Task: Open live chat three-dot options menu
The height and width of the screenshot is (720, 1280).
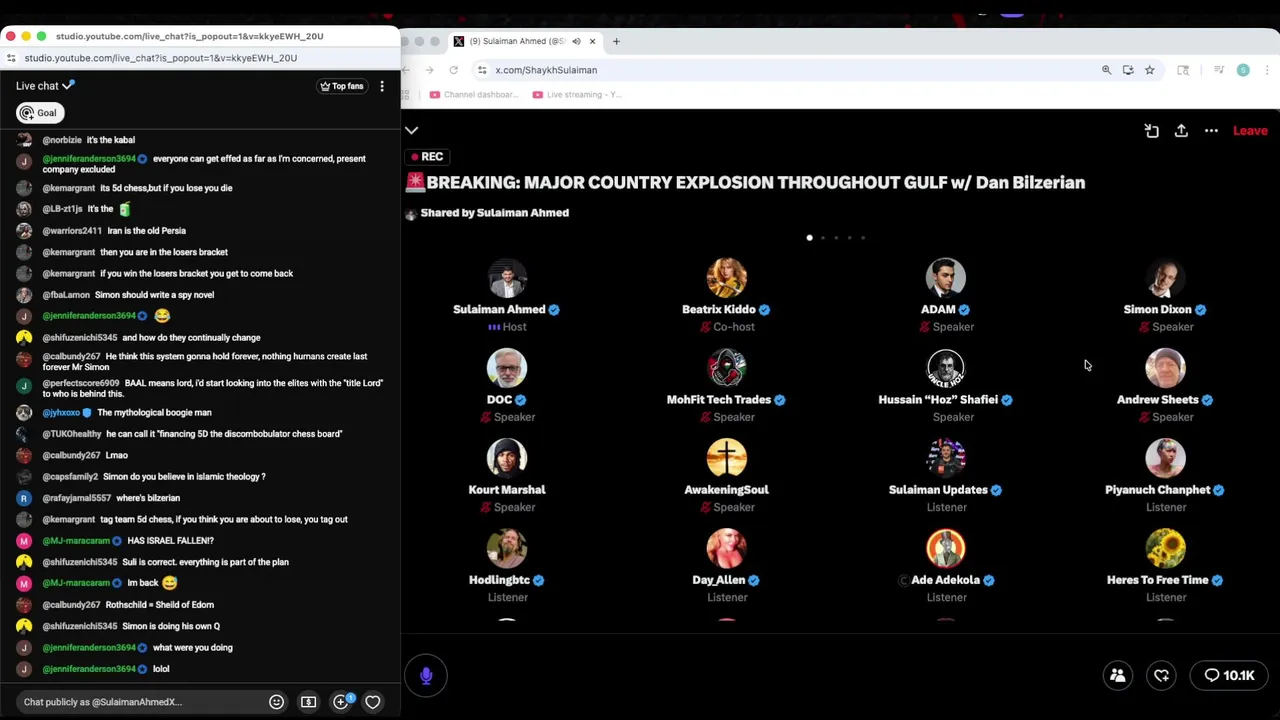Action: point(382,86)
